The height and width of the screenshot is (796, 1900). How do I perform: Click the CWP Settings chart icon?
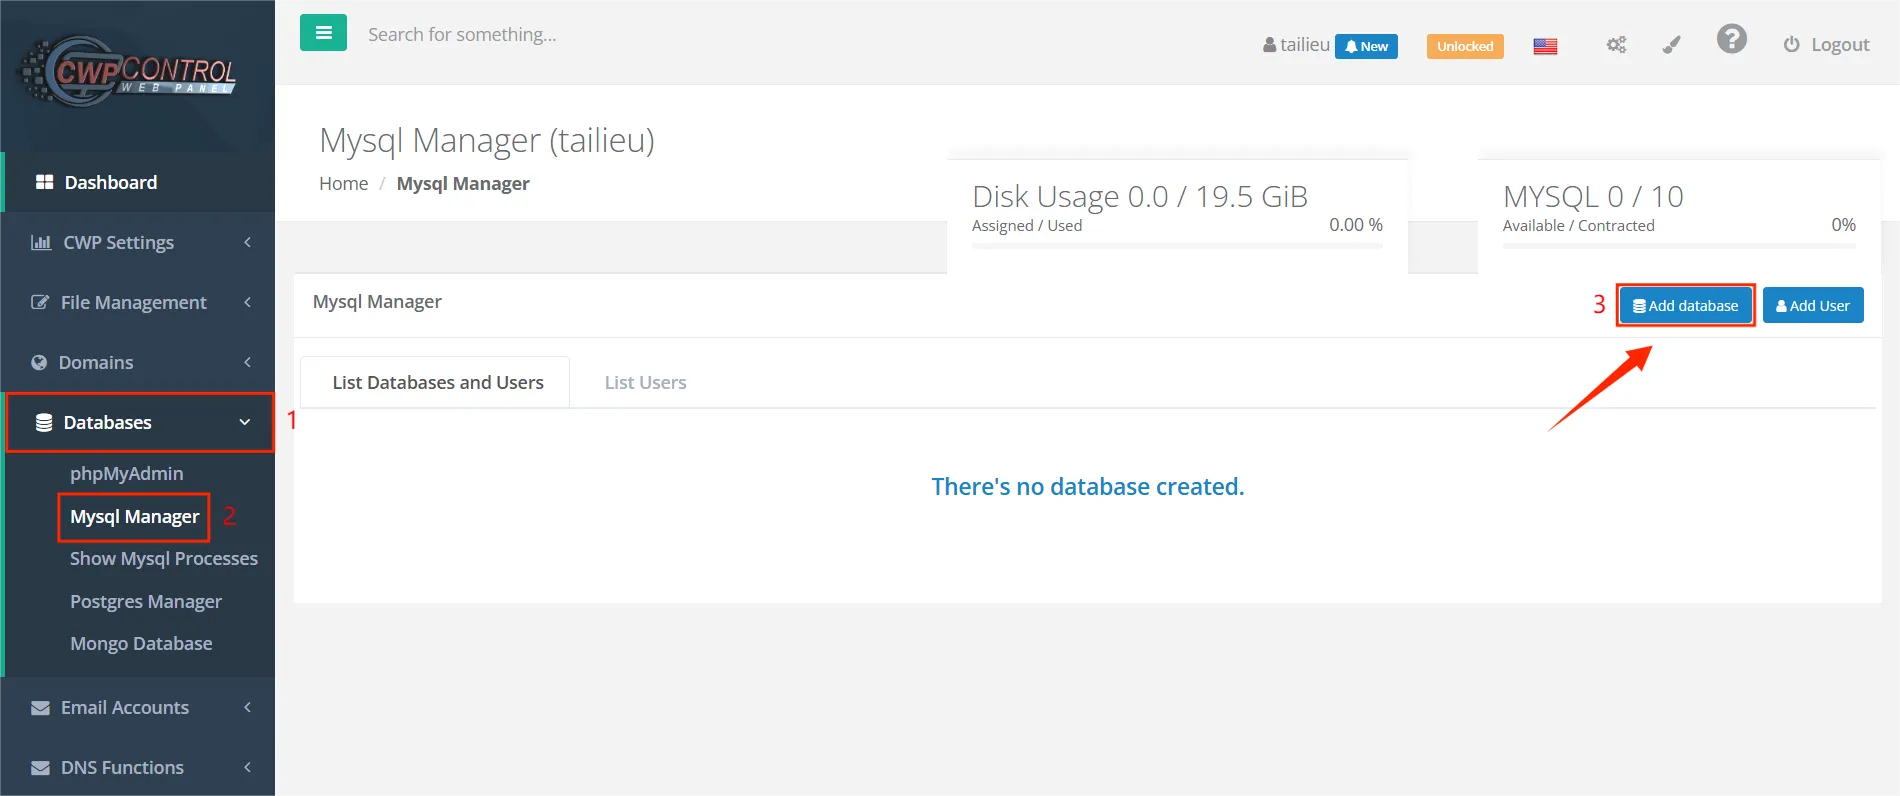41,242
